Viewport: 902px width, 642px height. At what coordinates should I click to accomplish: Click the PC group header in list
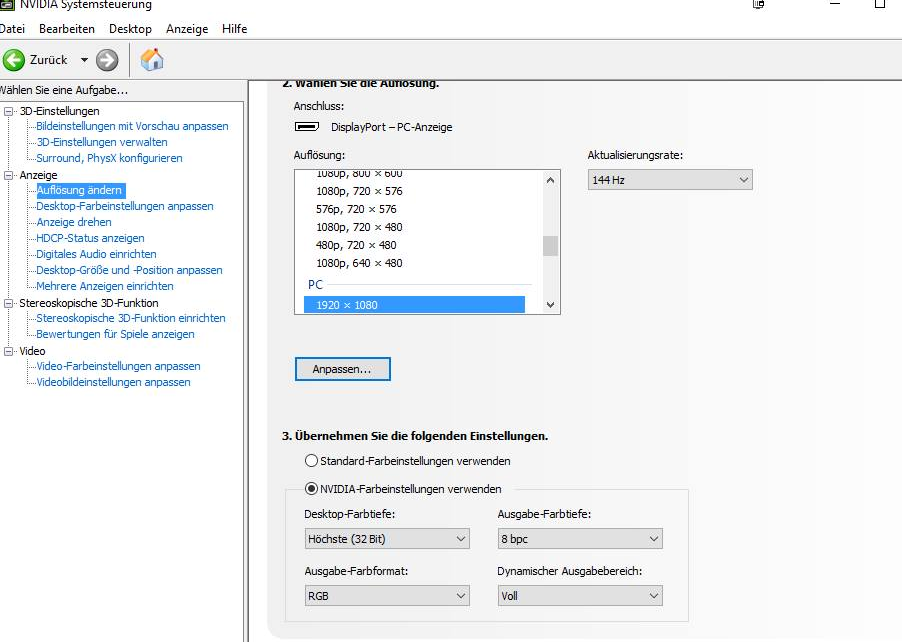(315, 285)
